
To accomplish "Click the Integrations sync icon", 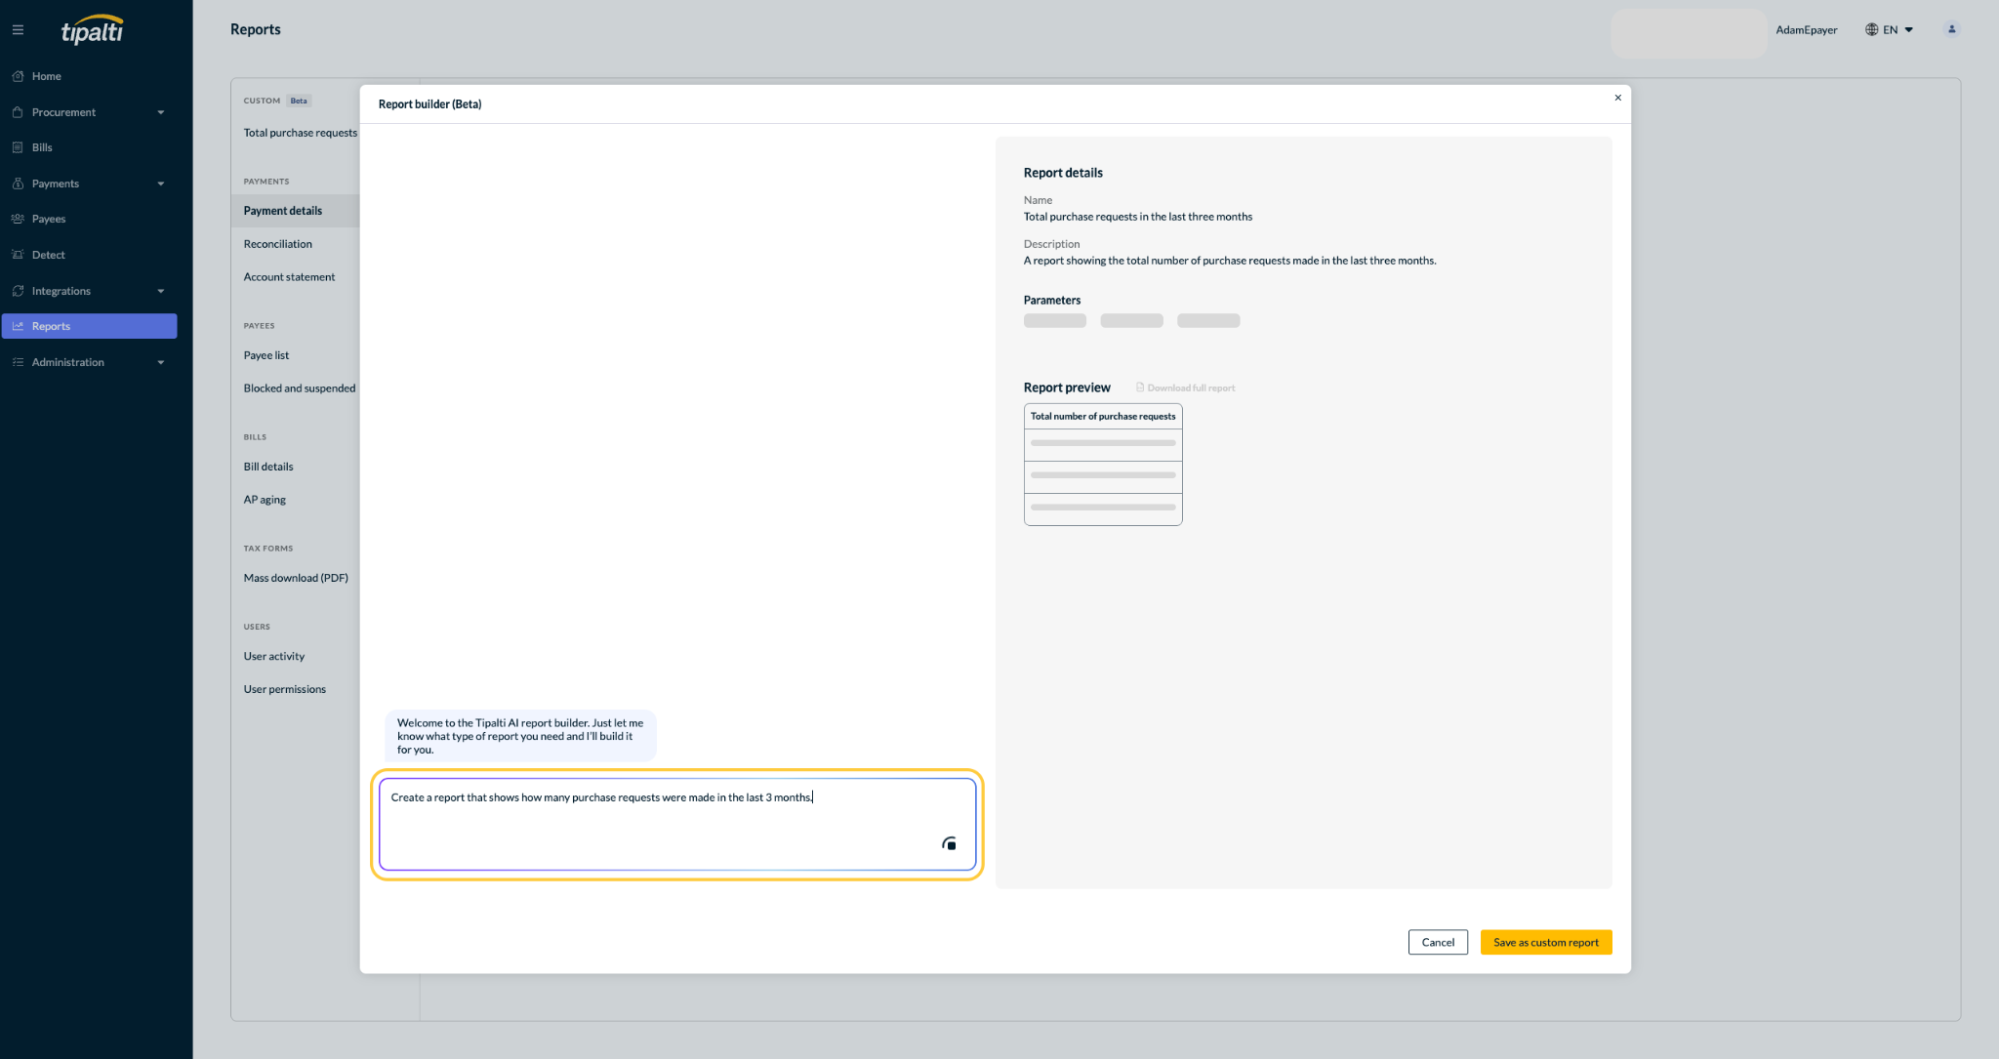I will pyautogui.click(x=18, y=291).
